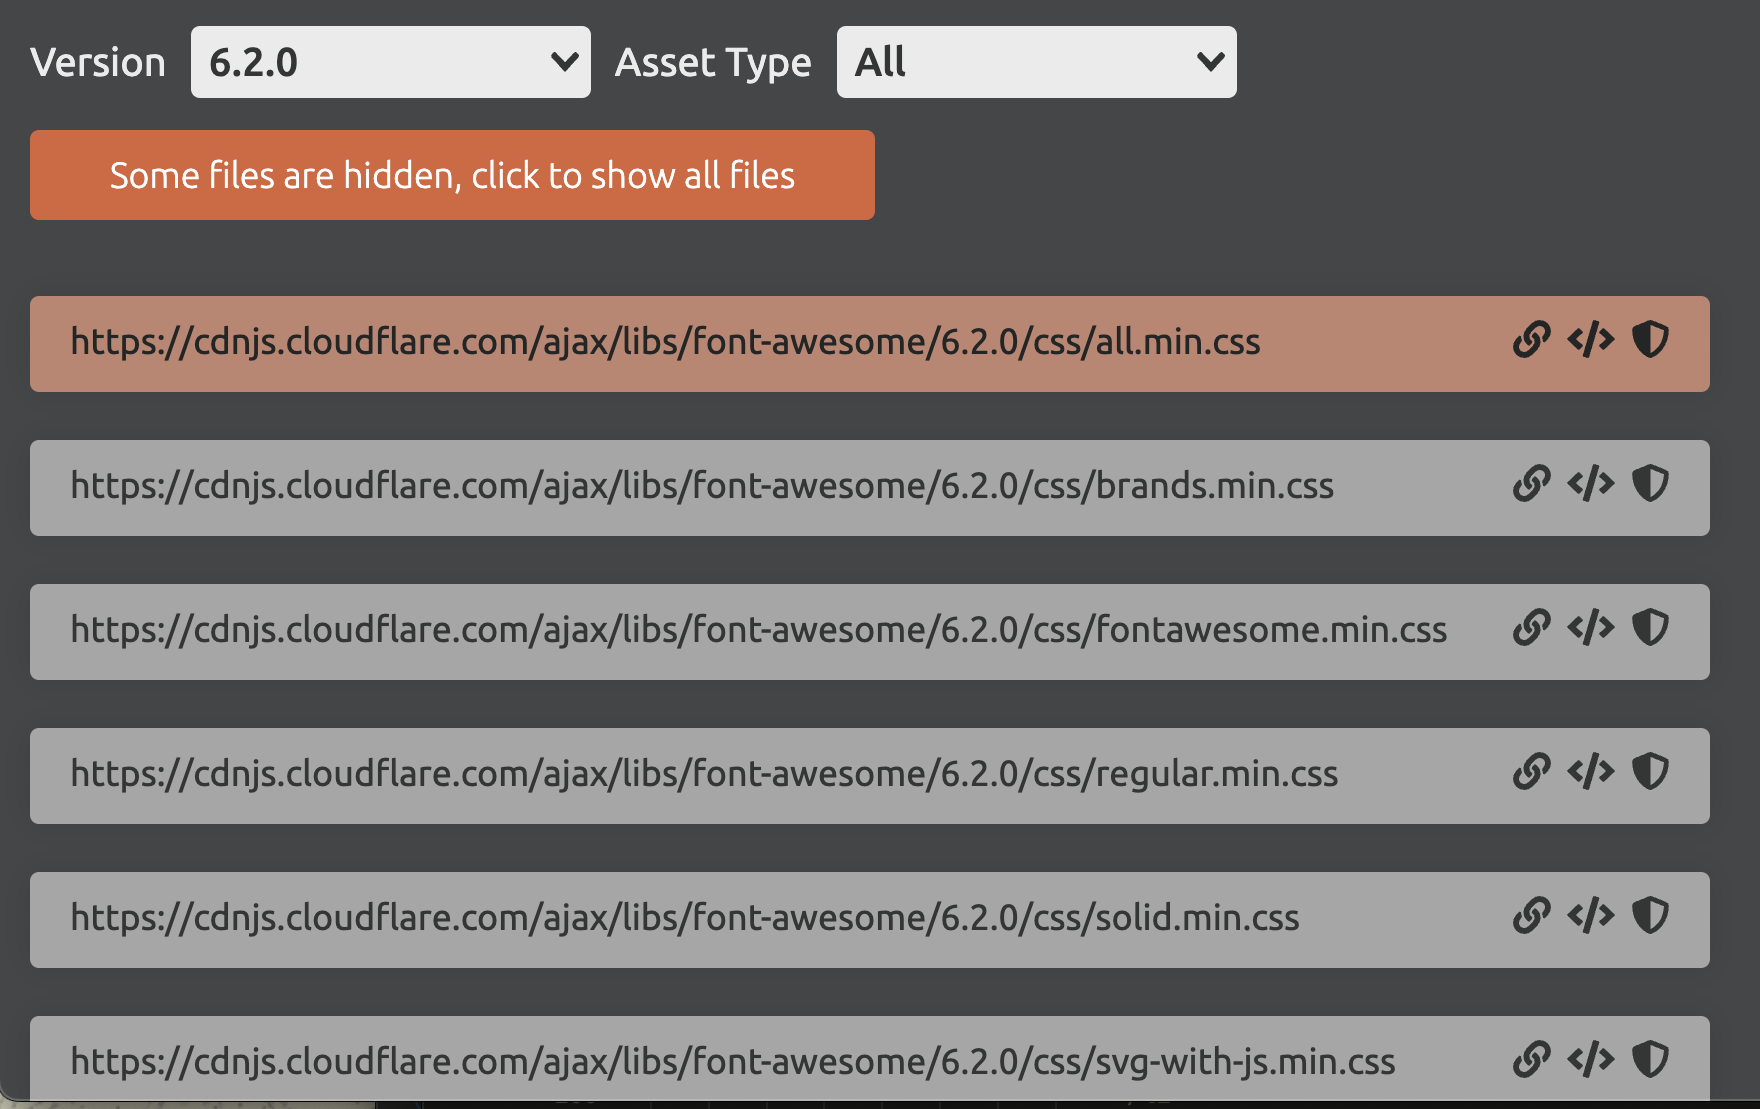Copy URL link icon for solid.min.css
This screenshot has height=1109, width=1760.
tap(1531, 916)
